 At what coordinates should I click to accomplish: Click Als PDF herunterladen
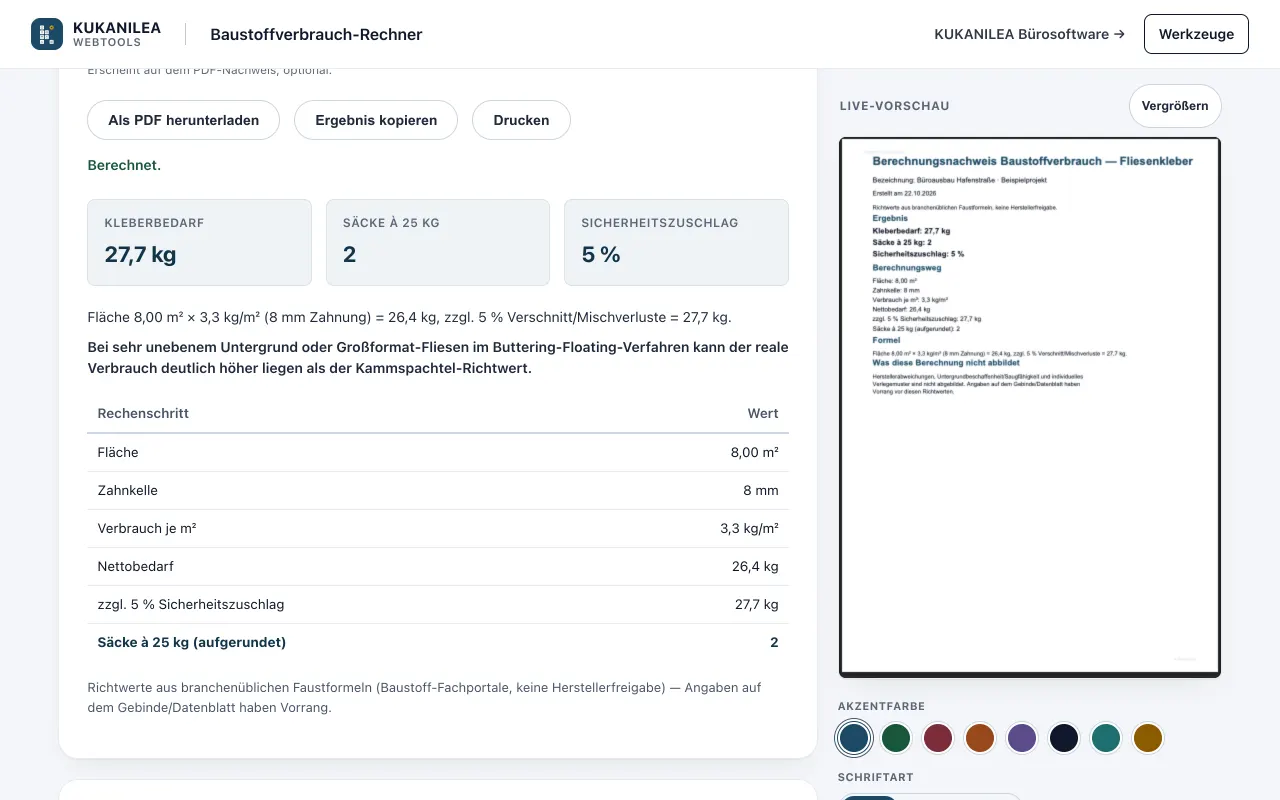(184, 120)
